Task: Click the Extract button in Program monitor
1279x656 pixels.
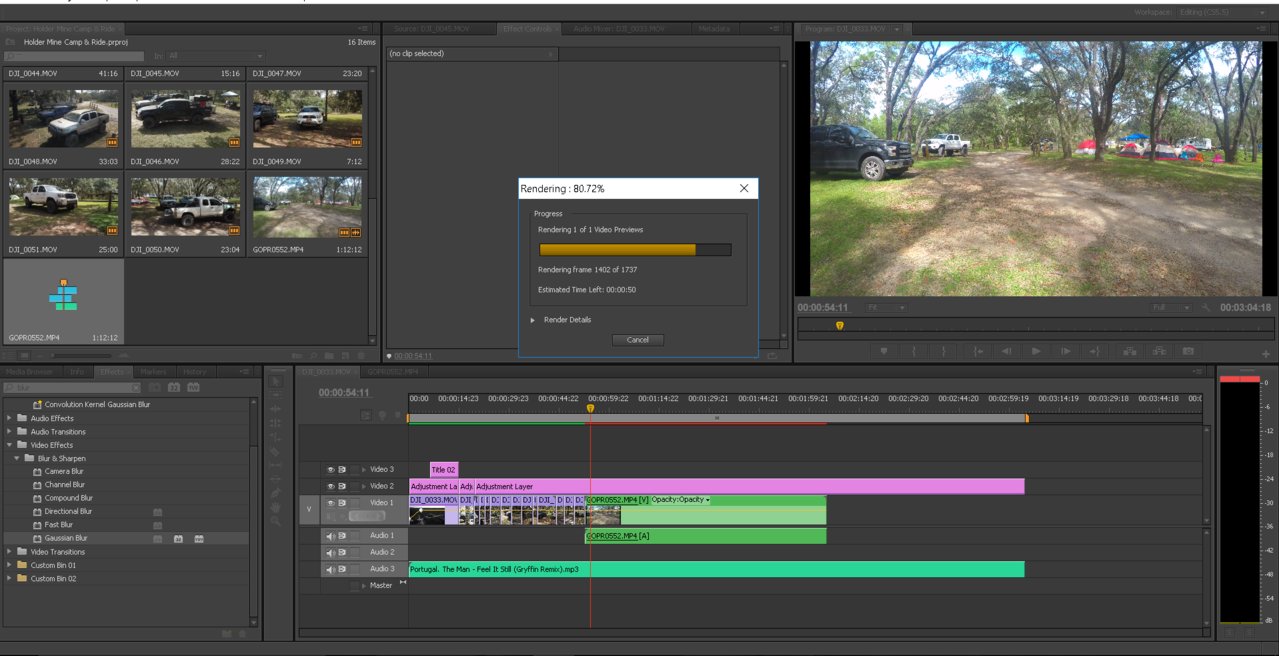Action: [x=1159, y=351]
